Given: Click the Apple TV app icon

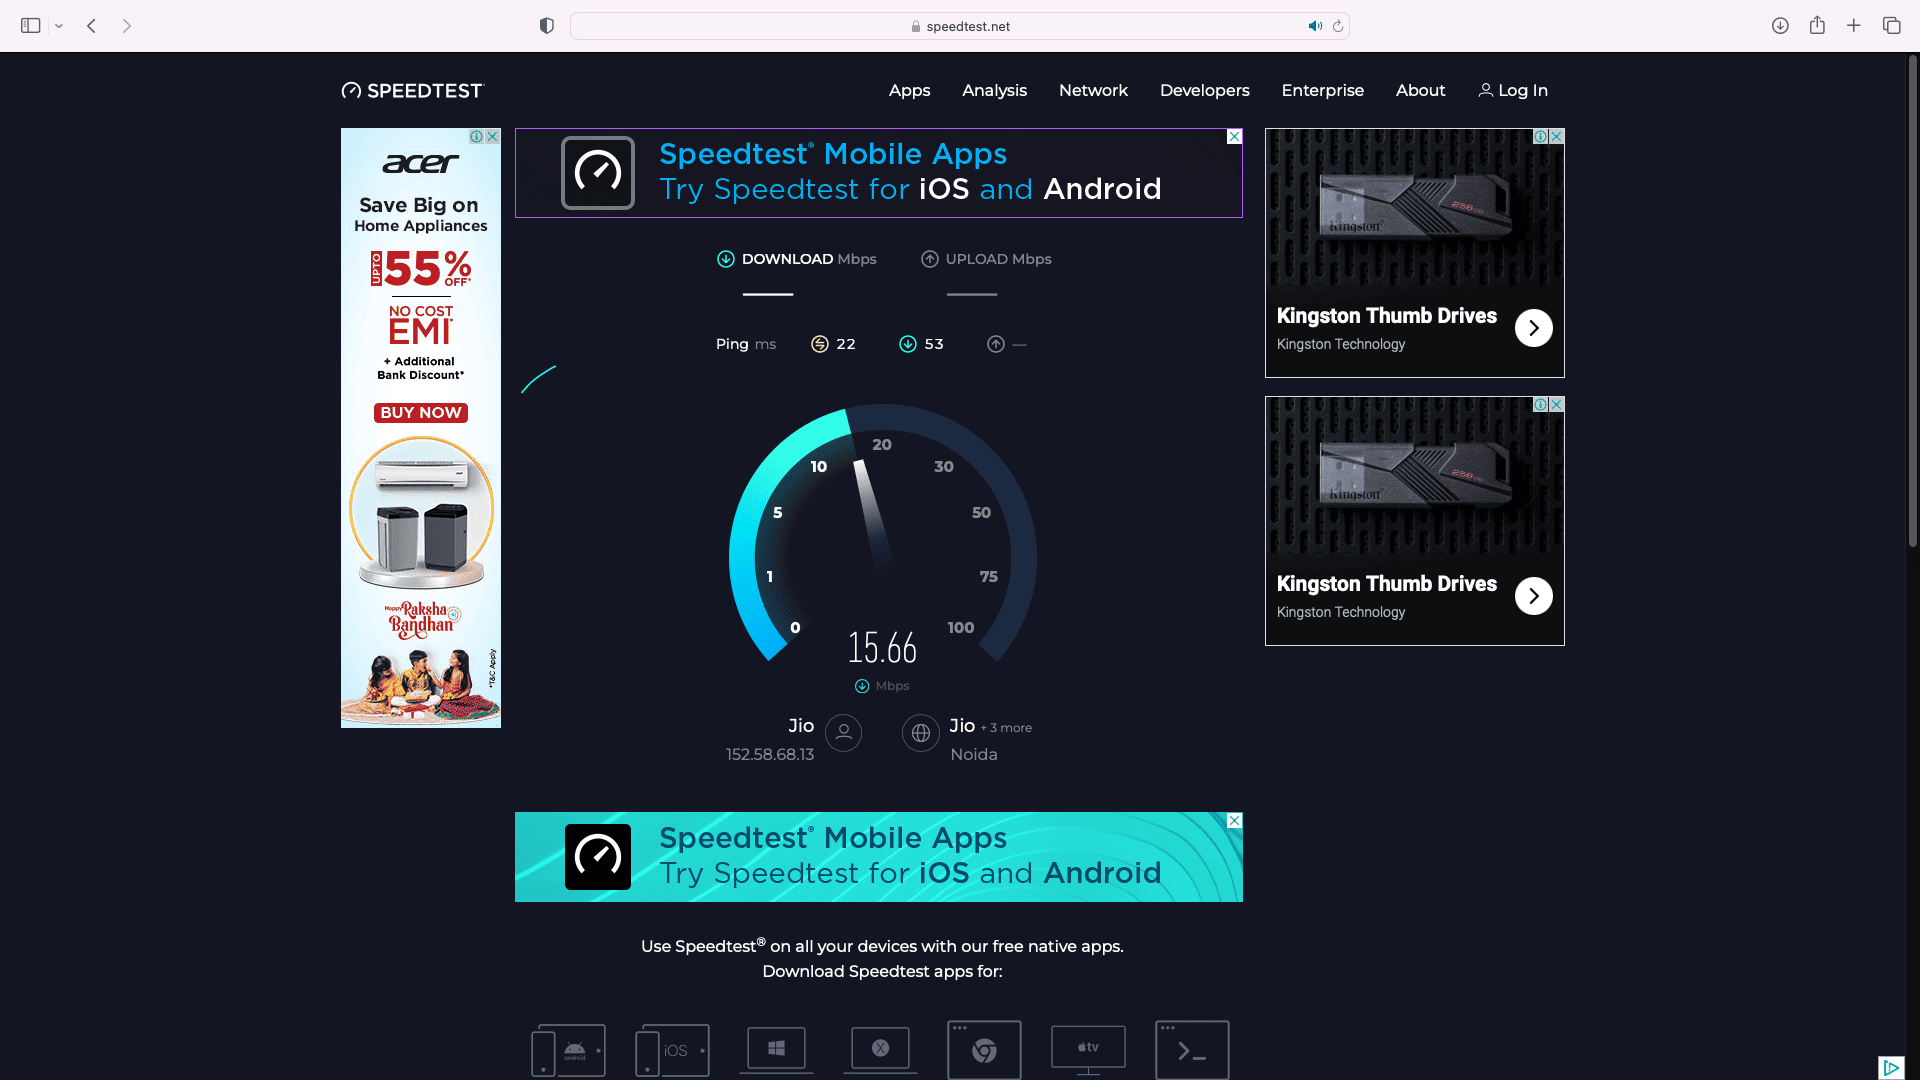Looking at the screenshot, I should pyautogui.click(x=1088, y=1049).
